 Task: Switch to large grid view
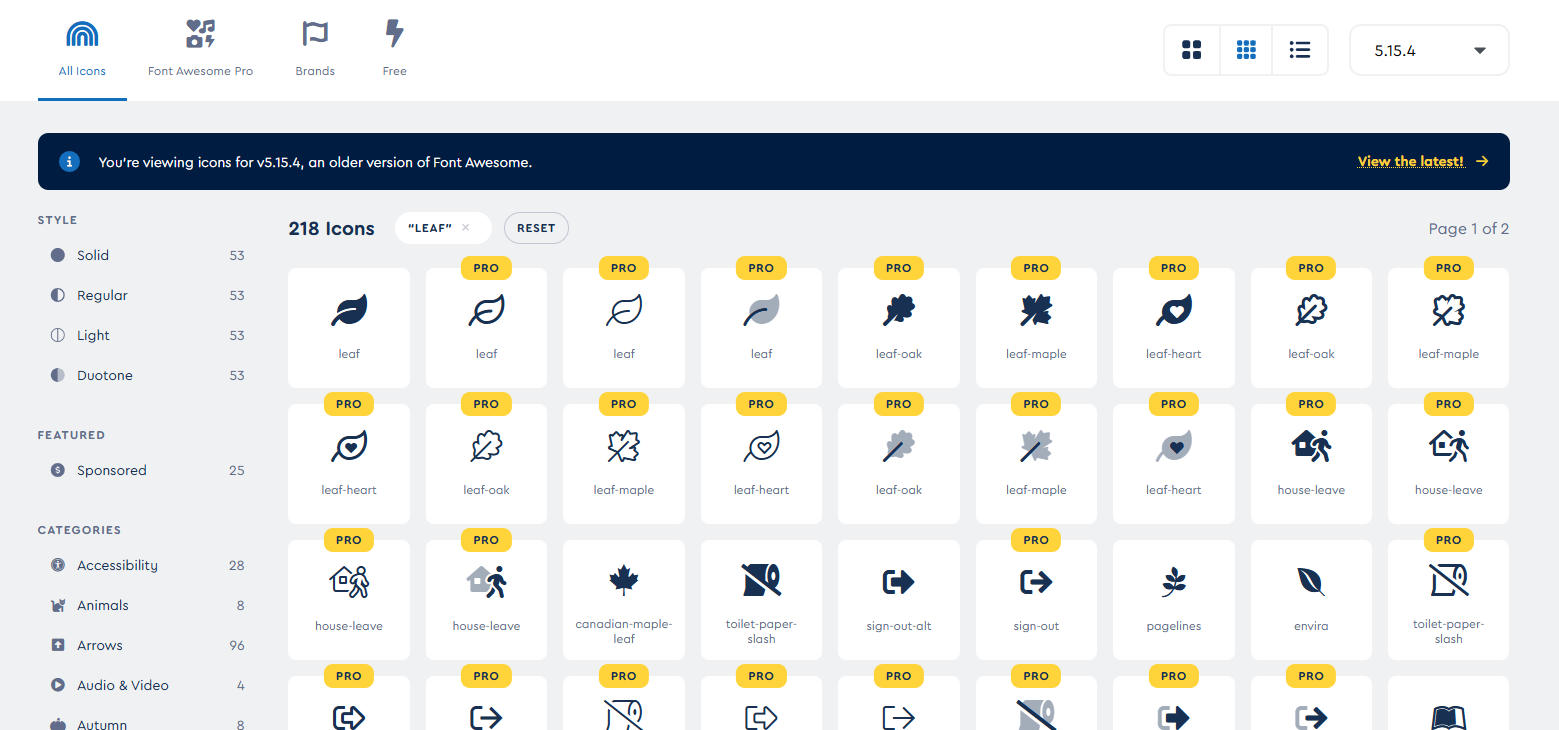tap(1192, 50)
